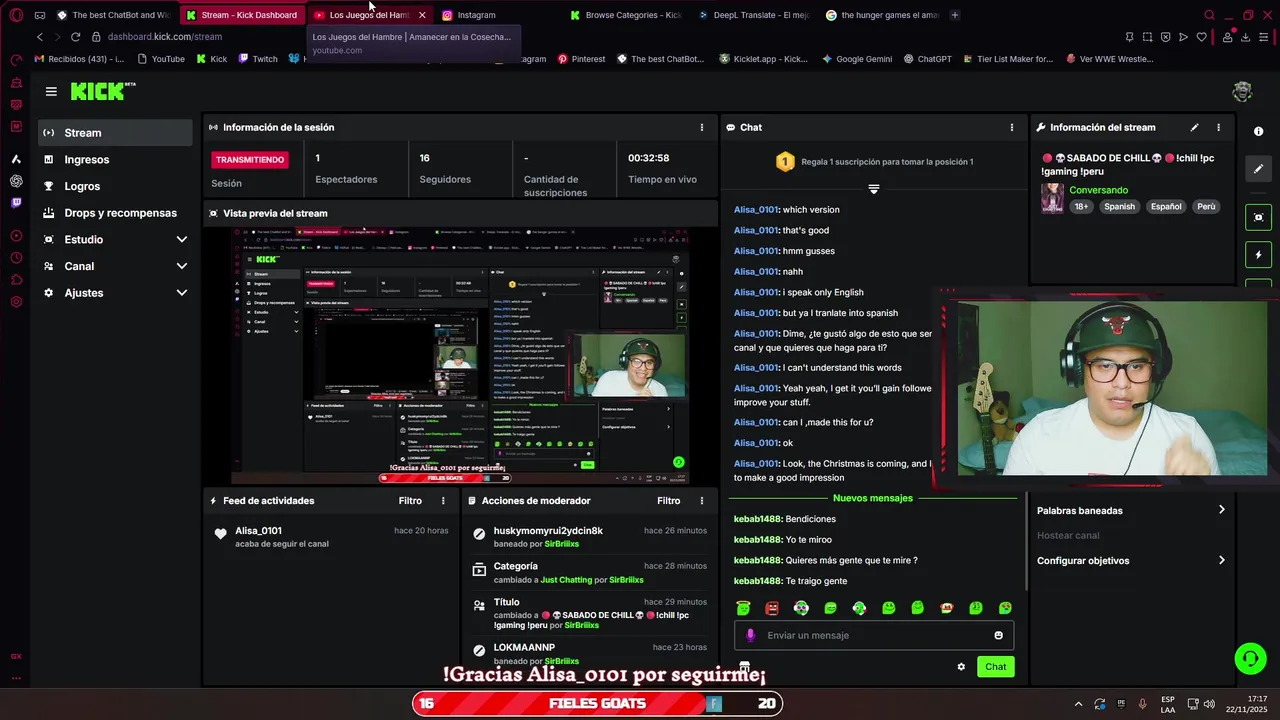Click the info circle icon on right rail
The width and height of the screenshot is (1280, 720).
pos(1258,132)
